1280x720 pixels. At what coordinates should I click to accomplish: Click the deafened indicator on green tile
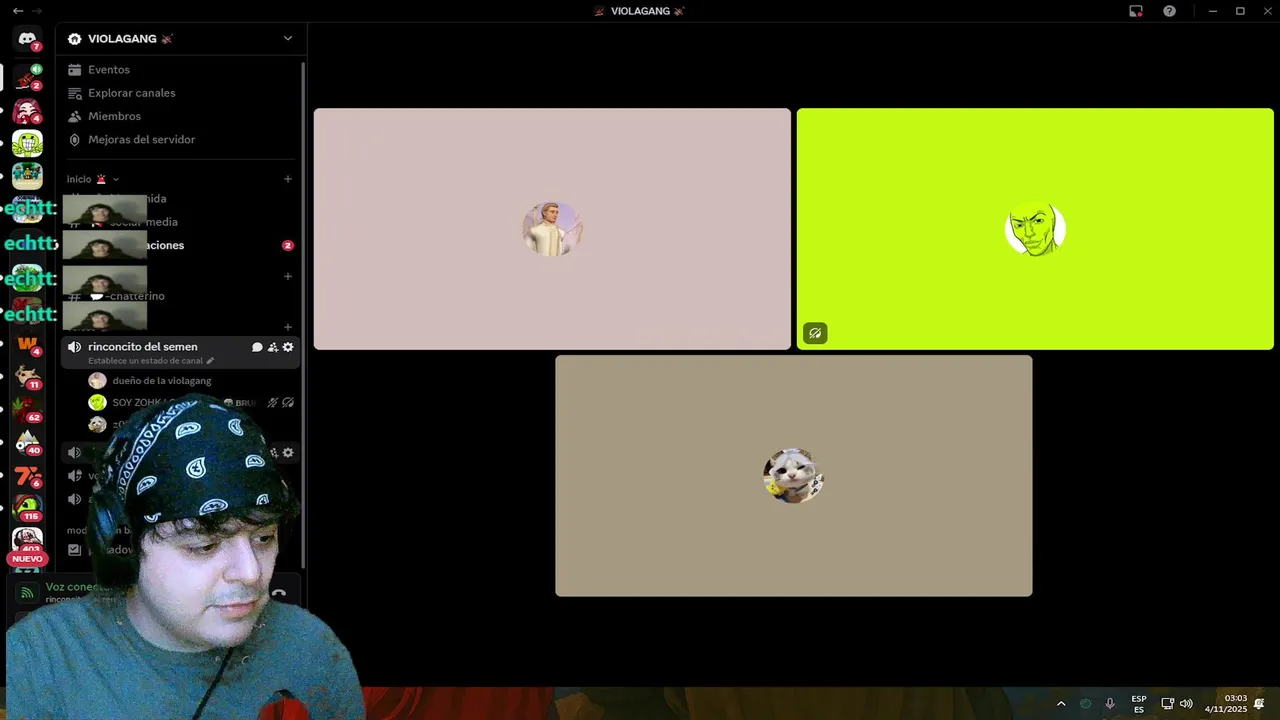click(815, 333)
